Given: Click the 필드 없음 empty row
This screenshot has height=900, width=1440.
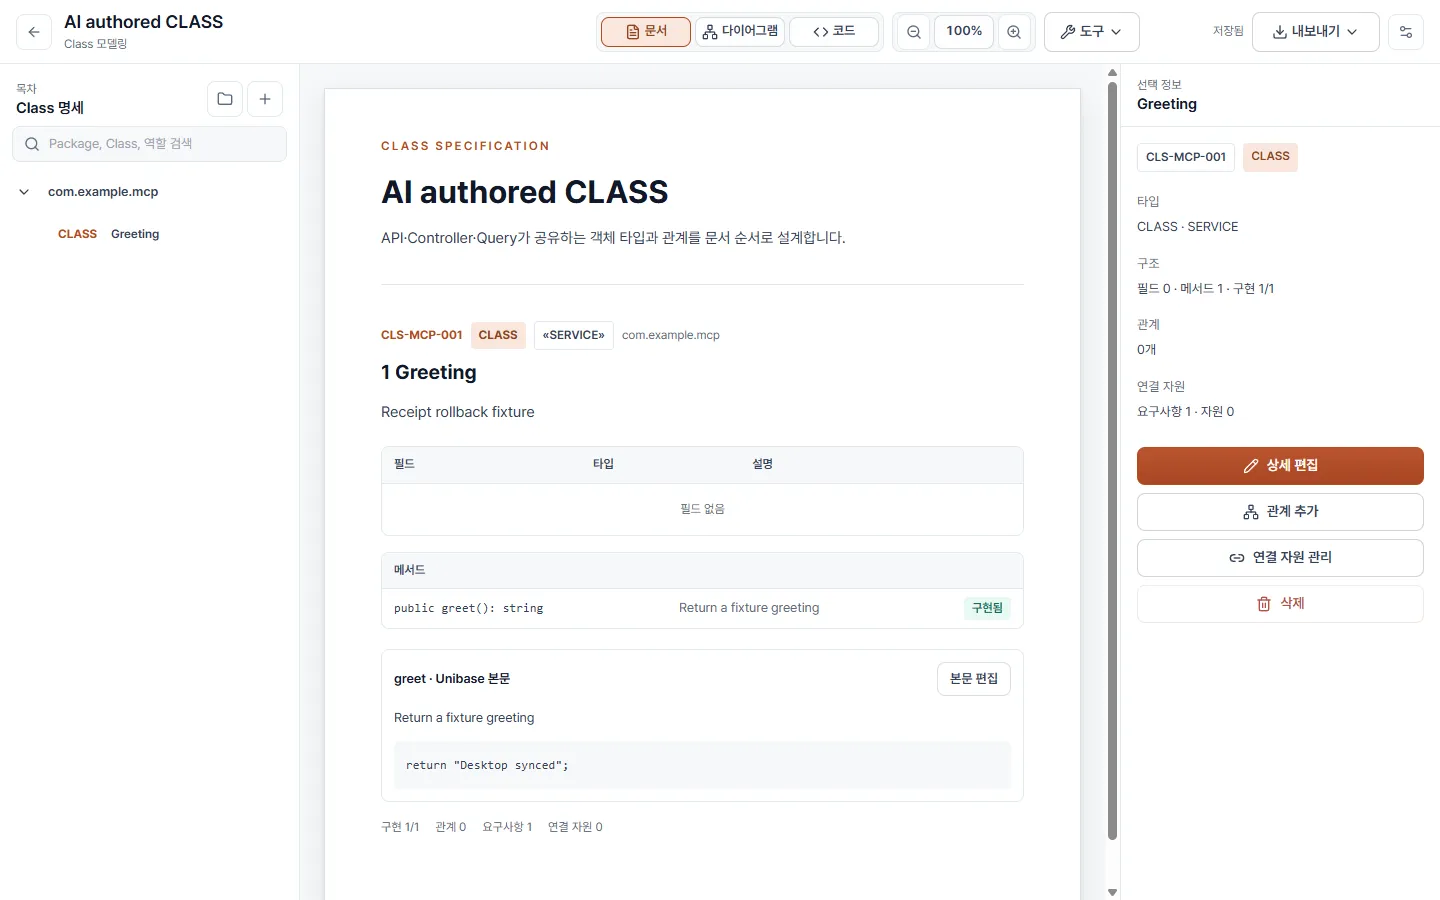Looking at the screenshot, I should click(702, 509).
